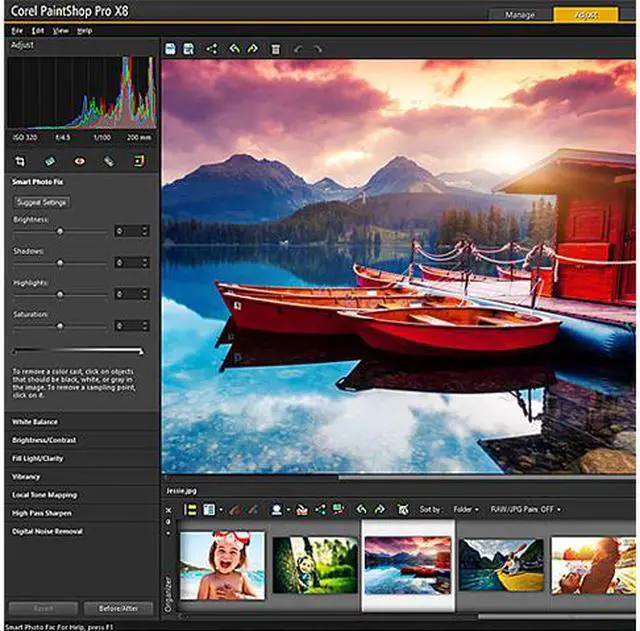Screen dimensions: 640x631
Task: Click the Saturation value stepper arrows
Action: coord(146,326)
